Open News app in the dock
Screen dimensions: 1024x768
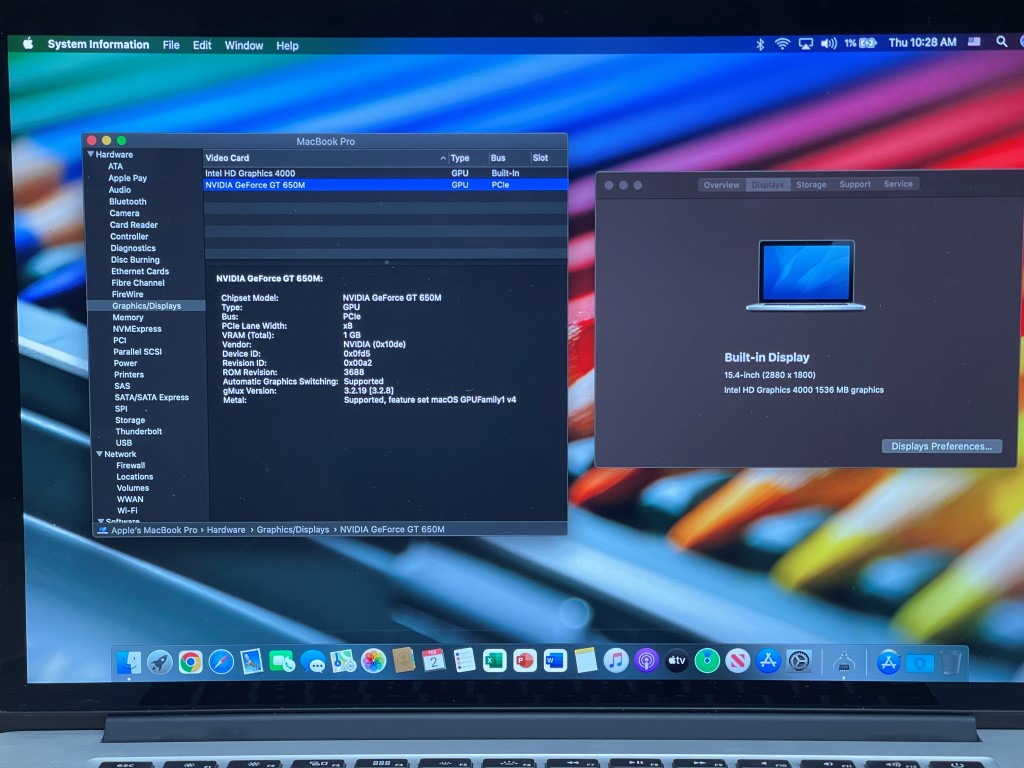tap(737, 661)
